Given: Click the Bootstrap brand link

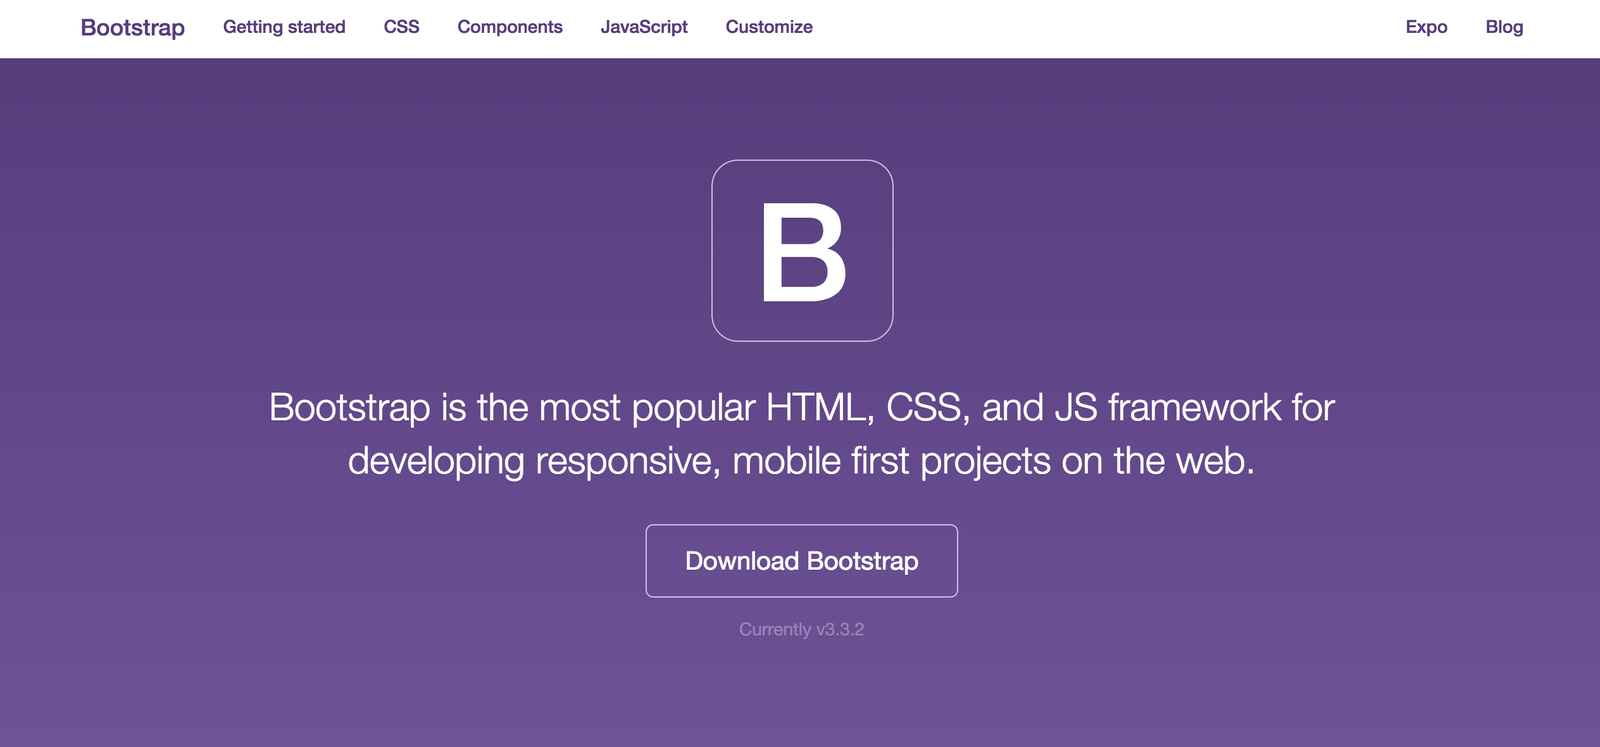Looking at the screenshot, I should pyautogui.click(x=133, y=27).
